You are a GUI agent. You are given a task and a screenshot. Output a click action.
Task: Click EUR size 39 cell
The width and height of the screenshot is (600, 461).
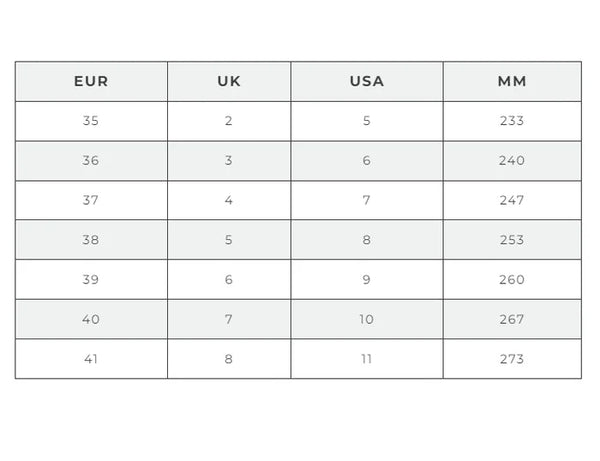[91, 280]
